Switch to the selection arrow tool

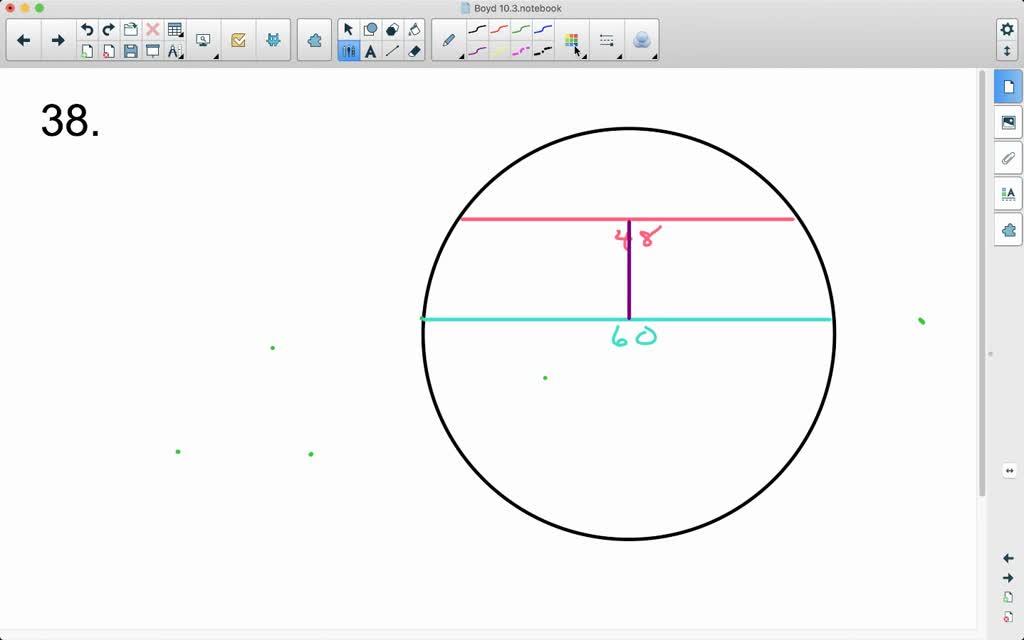click(348, 29)
